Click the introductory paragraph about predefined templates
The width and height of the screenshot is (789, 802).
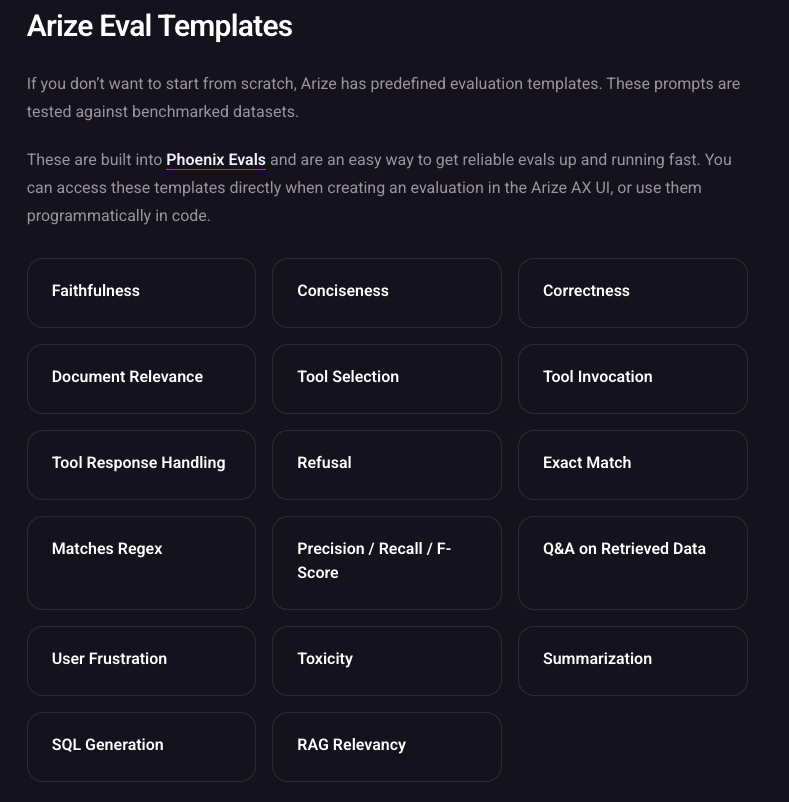pos(383,97)
